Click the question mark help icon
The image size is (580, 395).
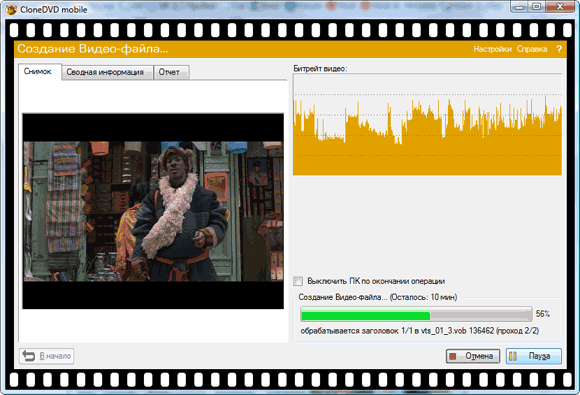(559, 49)
